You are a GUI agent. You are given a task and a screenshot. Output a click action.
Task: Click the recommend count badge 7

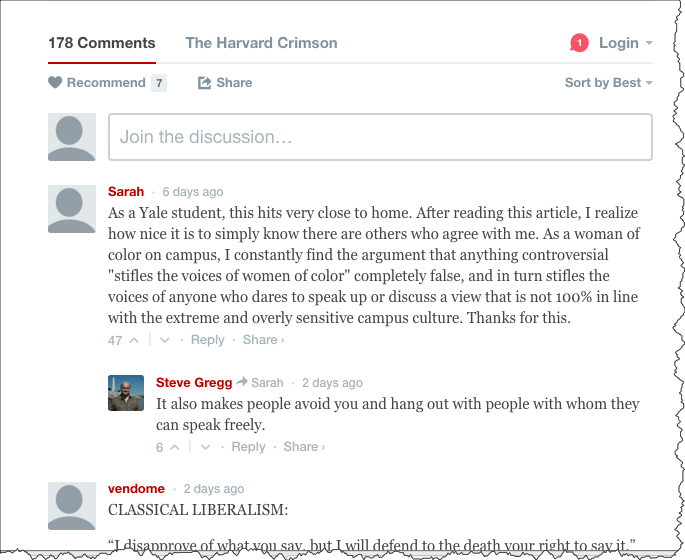[x=159, y=83]
